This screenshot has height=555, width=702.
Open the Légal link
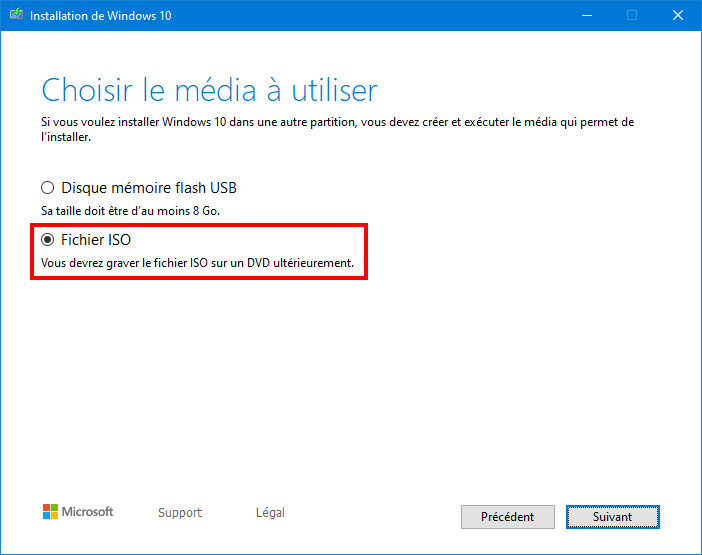pos(270,512)
